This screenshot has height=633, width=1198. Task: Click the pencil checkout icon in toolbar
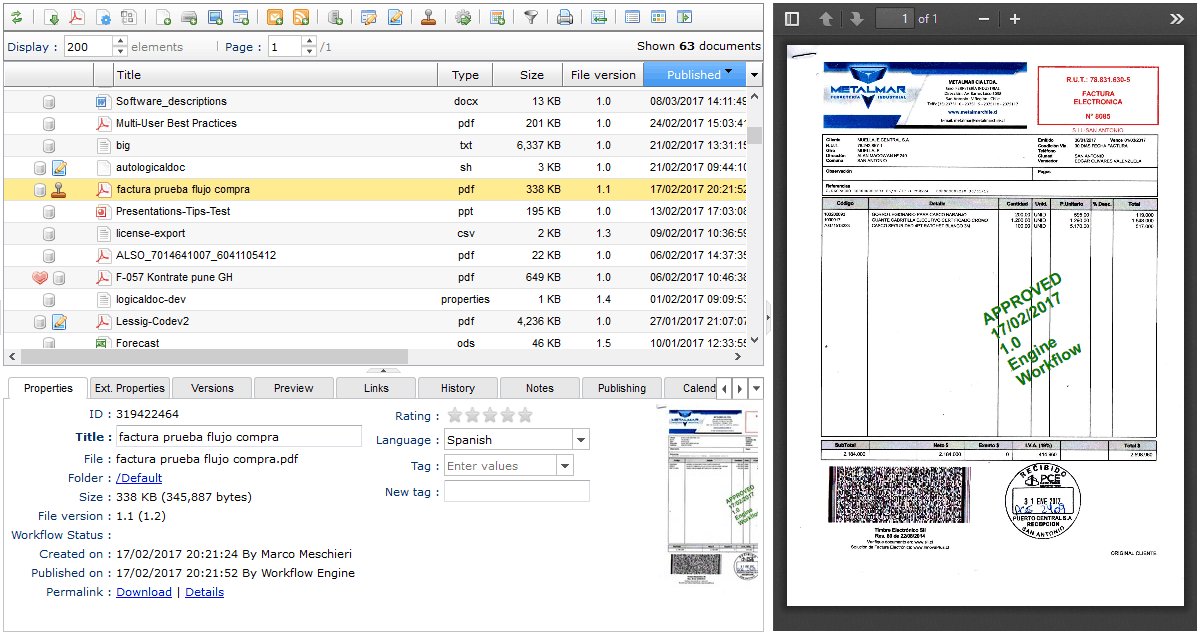(395, 17)
